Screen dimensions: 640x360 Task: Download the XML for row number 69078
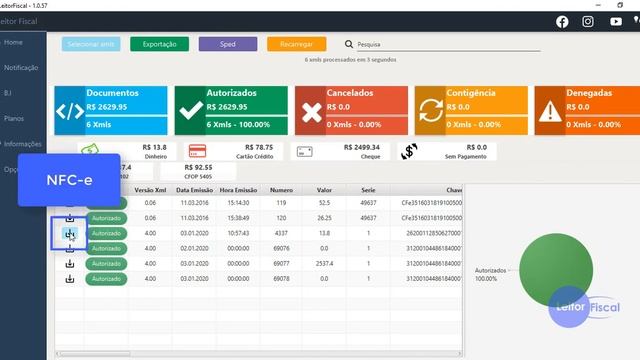[x=70, y=279]
